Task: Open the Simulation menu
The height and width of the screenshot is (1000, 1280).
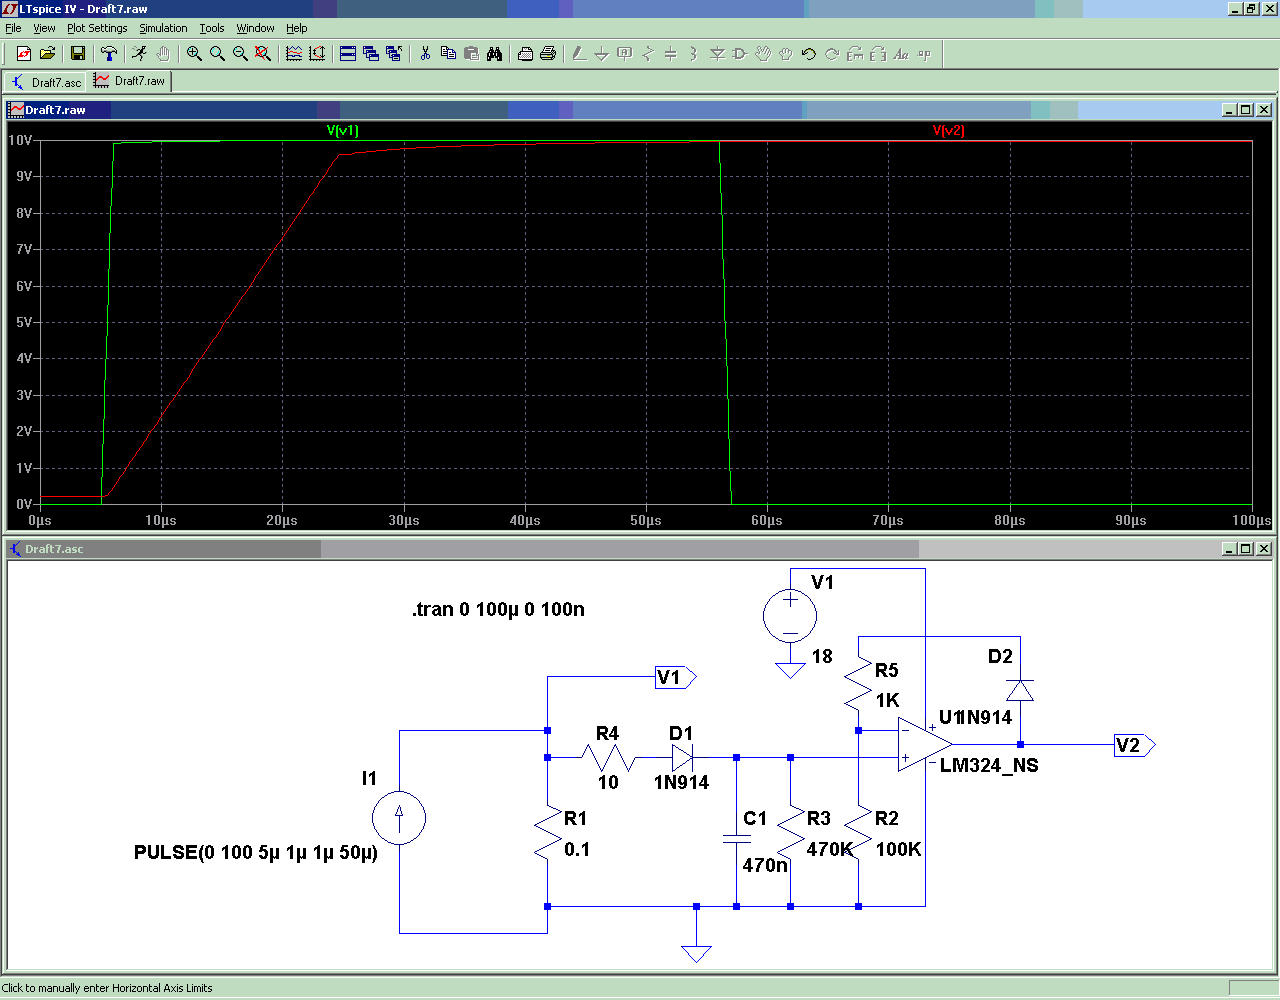Action: coord(163,28)
